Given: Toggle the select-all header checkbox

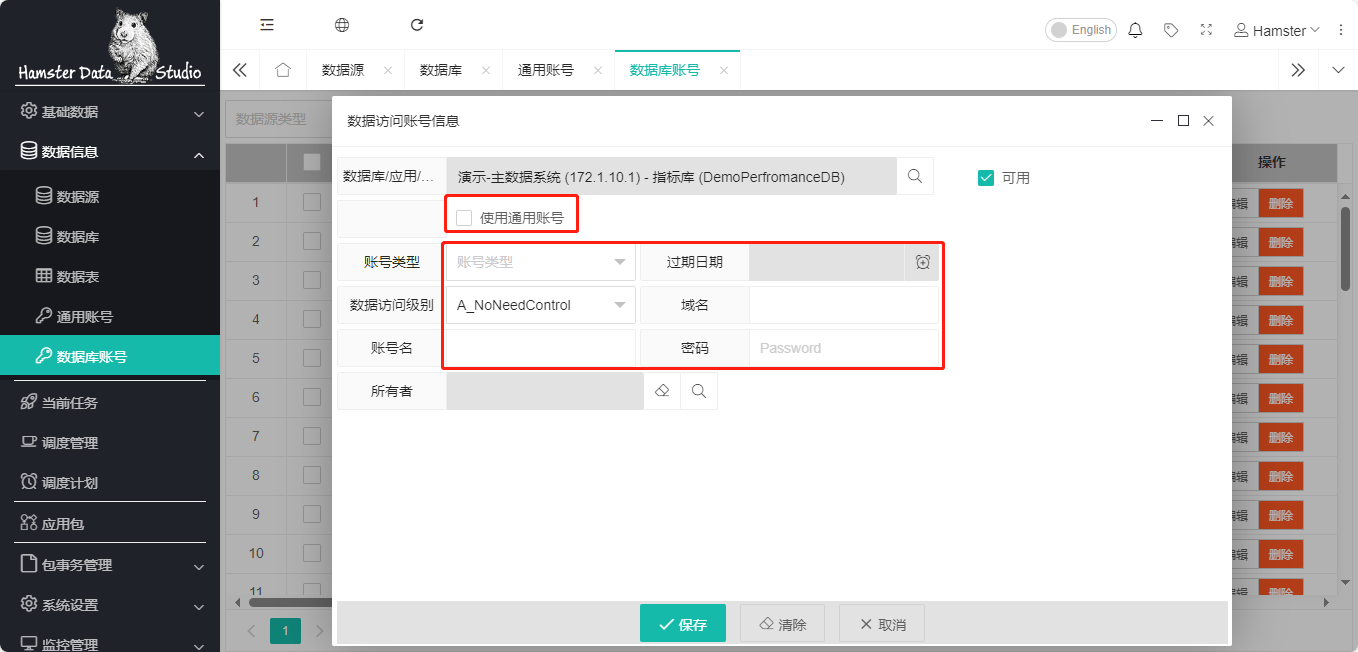Looking at the screenshot, I should (x=312, y=162).
